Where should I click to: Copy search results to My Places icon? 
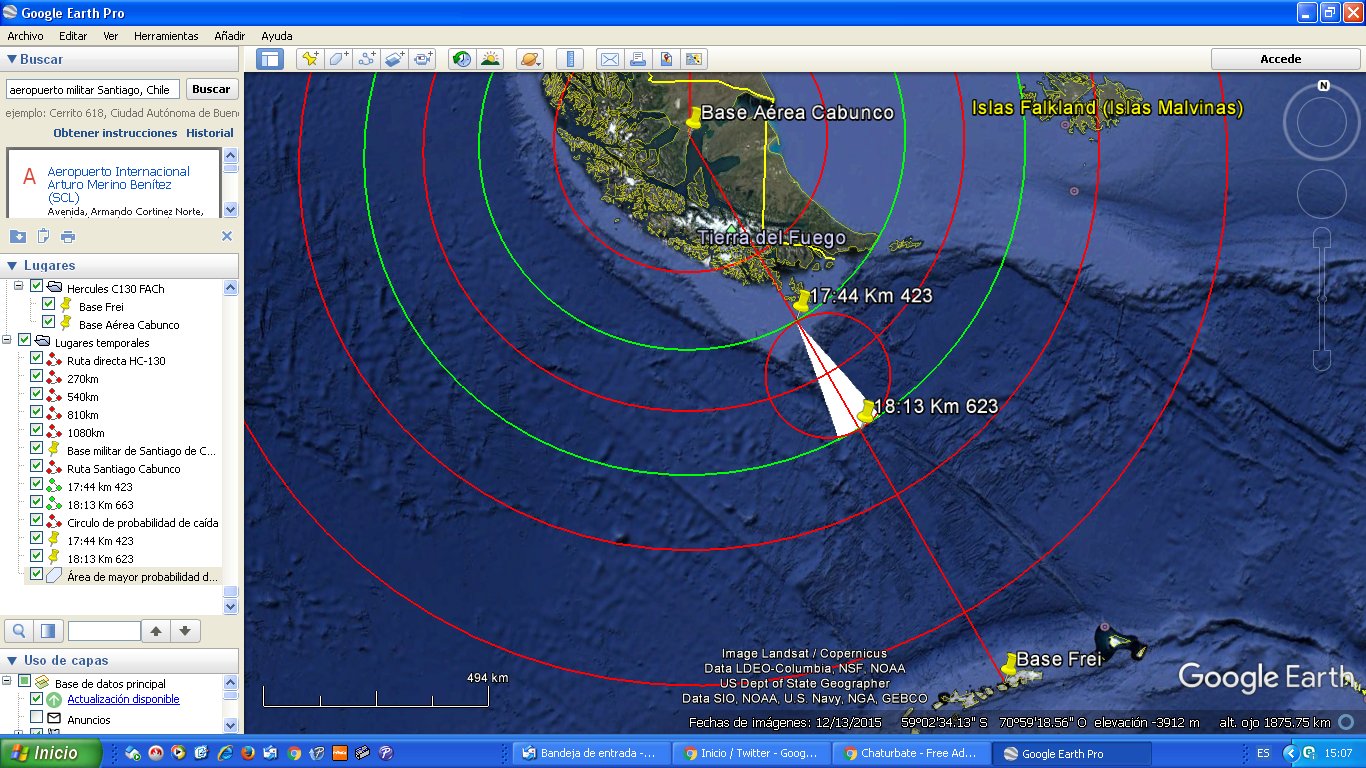click(x=18, y=236)
